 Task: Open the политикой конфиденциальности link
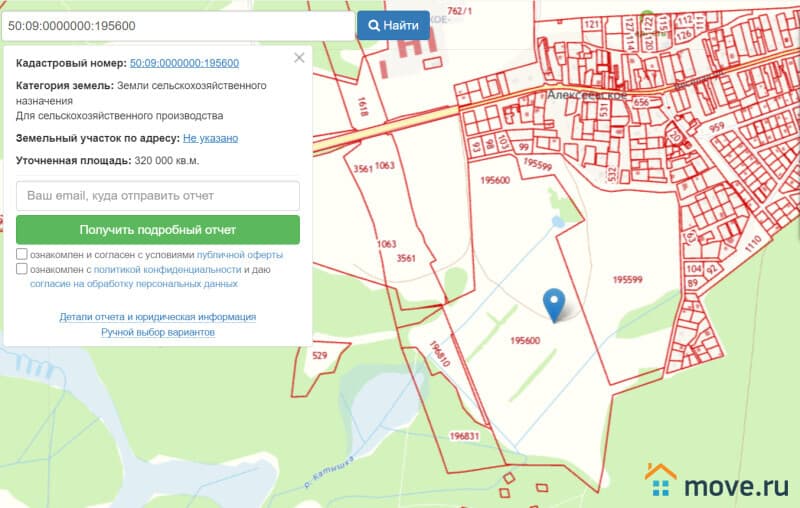pos(167,270)
